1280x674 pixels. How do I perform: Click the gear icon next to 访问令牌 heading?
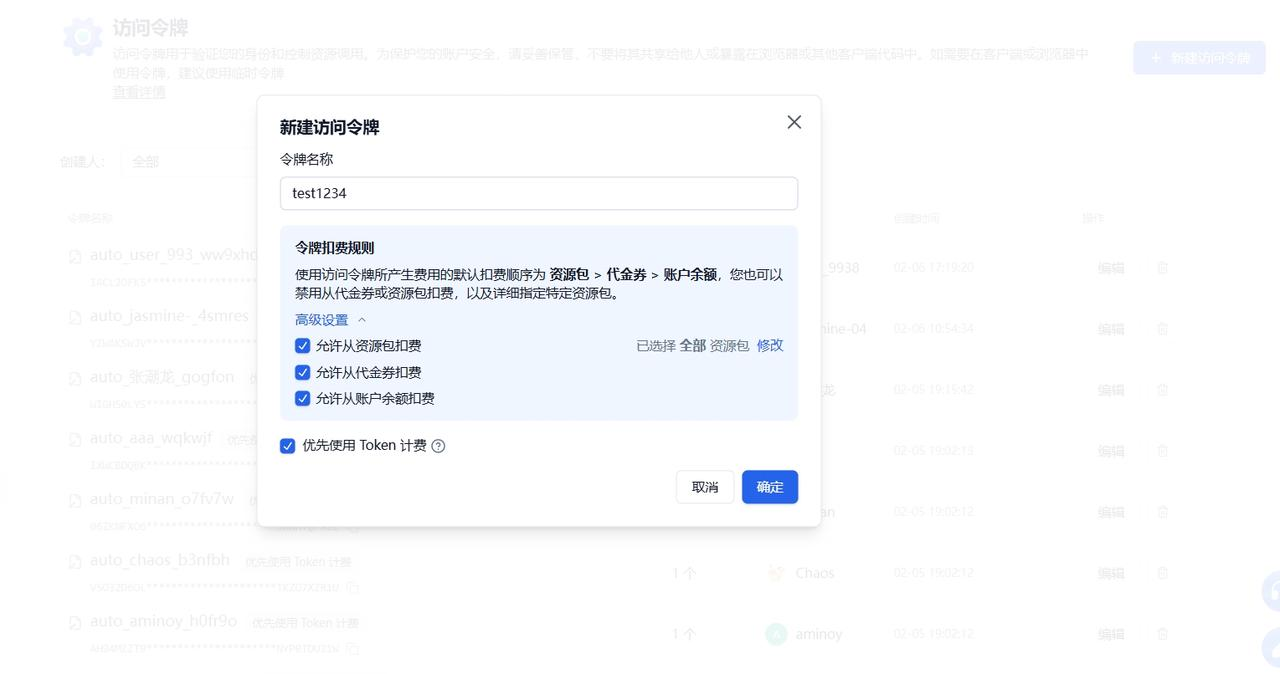tap(82, 37)
